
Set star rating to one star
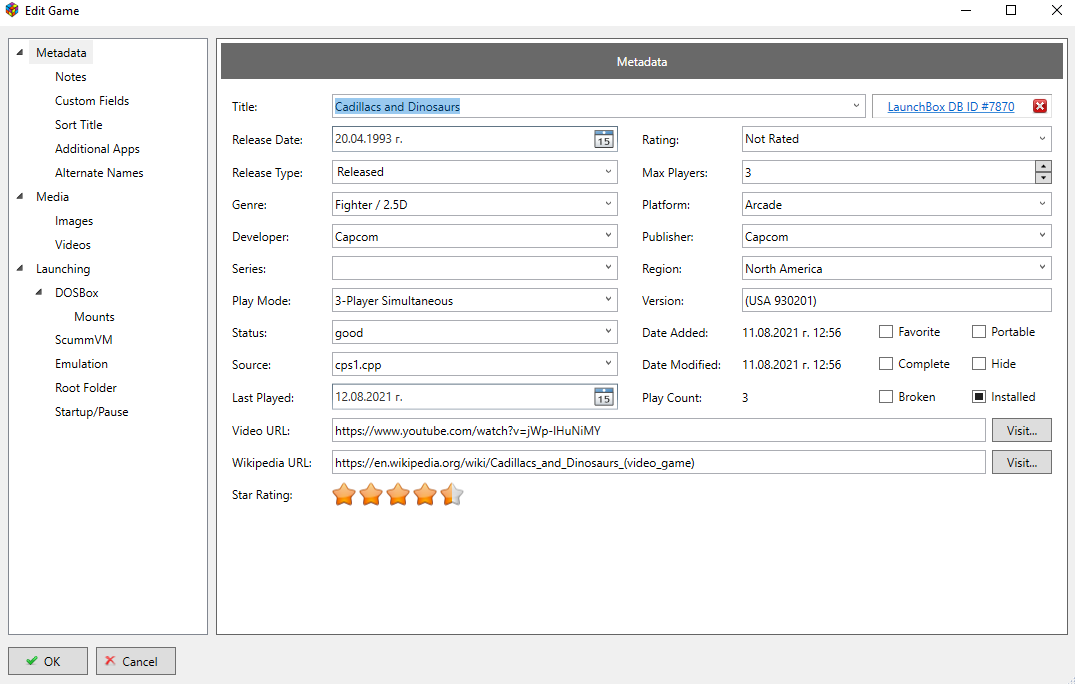tap(343, 494)
